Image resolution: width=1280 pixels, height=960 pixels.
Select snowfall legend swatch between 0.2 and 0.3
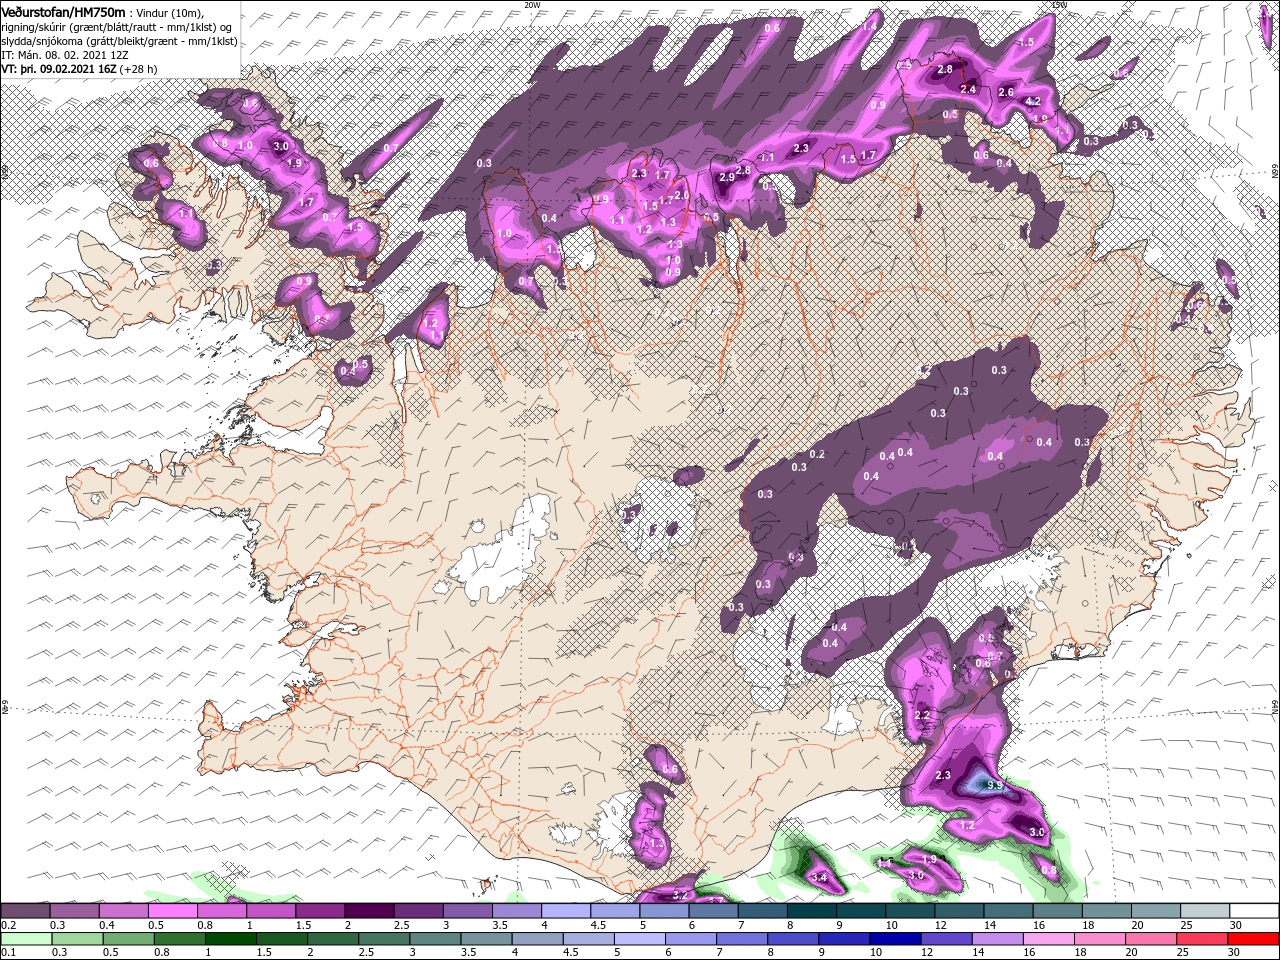(x=25, y=911)
